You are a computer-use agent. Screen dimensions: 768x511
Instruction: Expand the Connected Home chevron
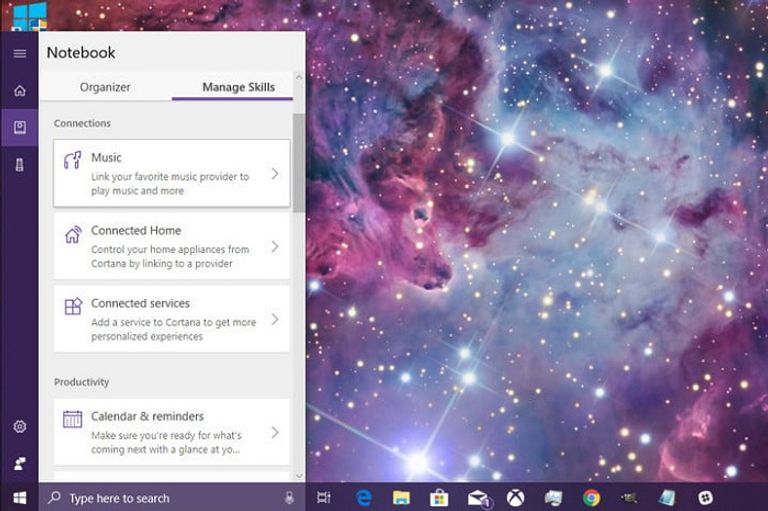[275, 246]
